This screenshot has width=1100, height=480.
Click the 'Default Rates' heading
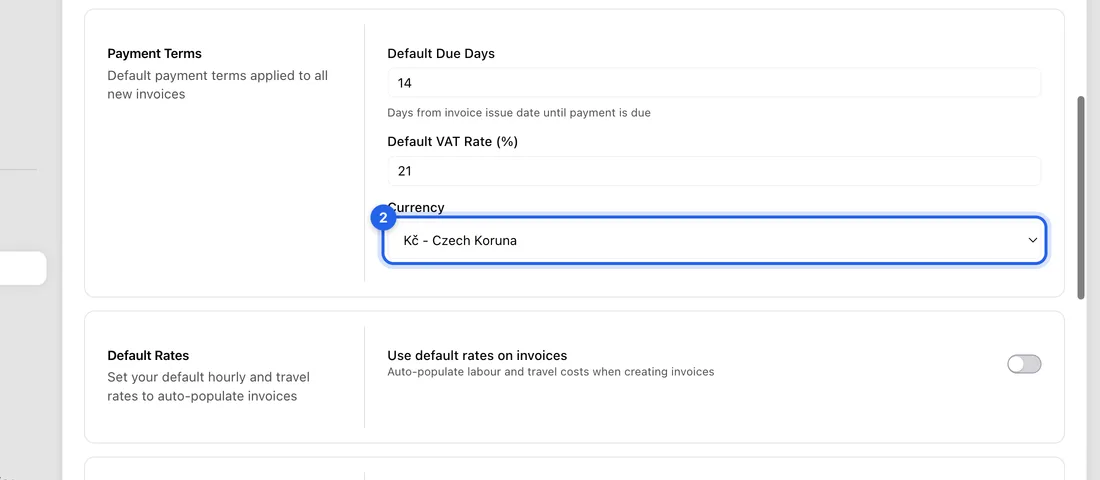148,355
